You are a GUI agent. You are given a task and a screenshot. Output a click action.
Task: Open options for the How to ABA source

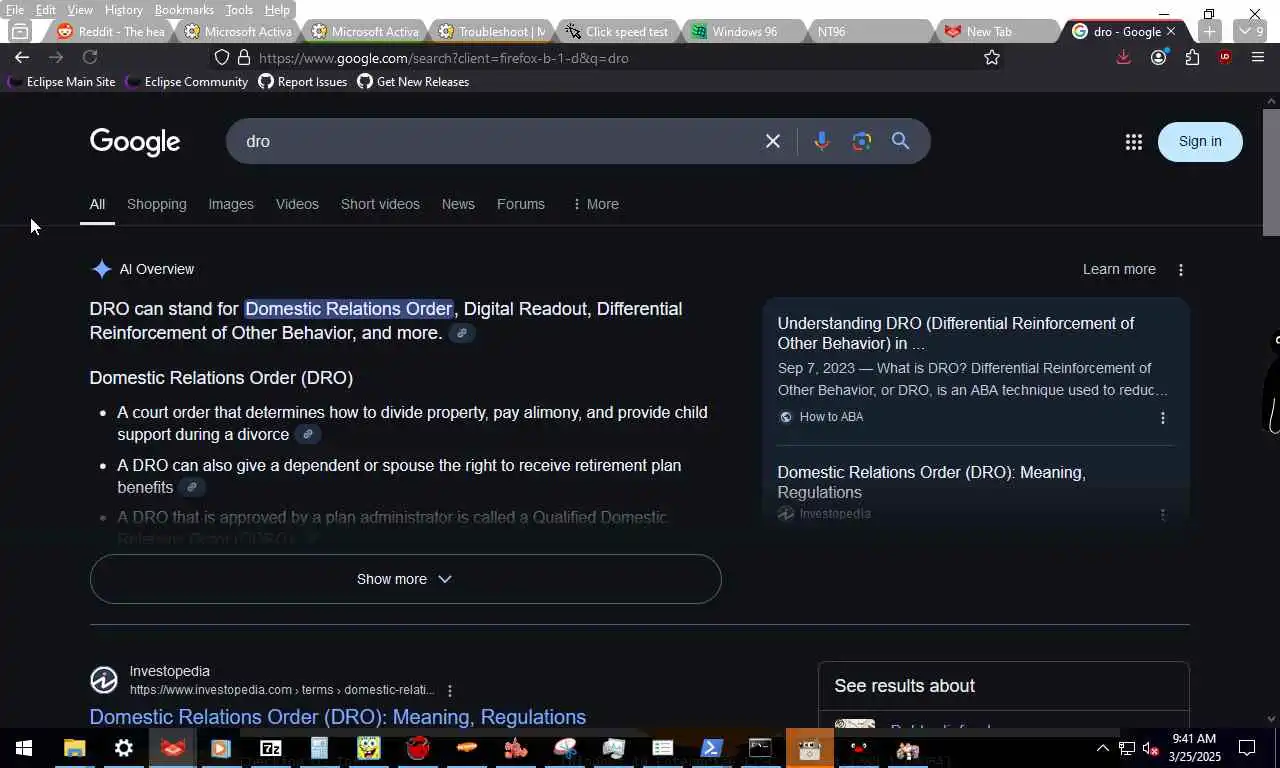[1162, 418]
